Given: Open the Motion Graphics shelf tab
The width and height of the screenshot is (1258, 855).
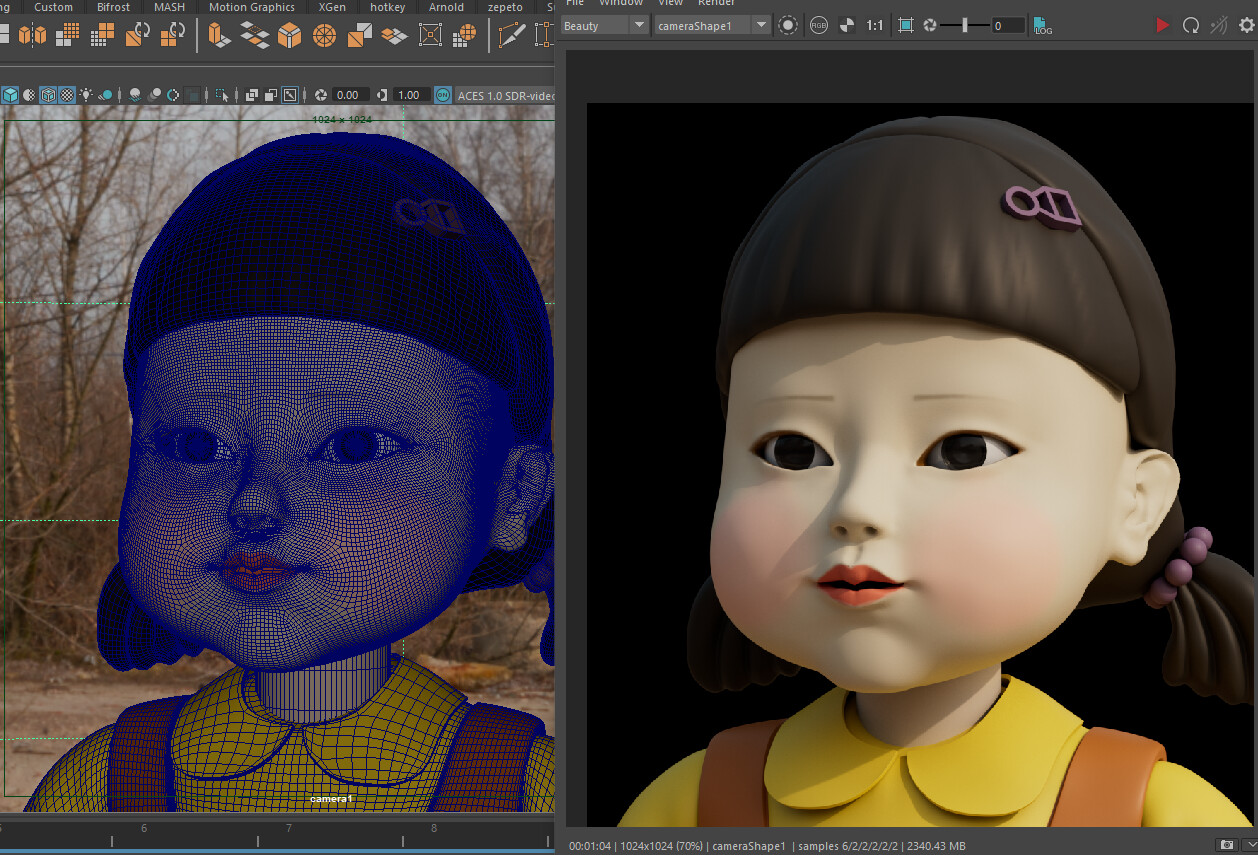Looking at the screenshot, I should coord(251,7).
